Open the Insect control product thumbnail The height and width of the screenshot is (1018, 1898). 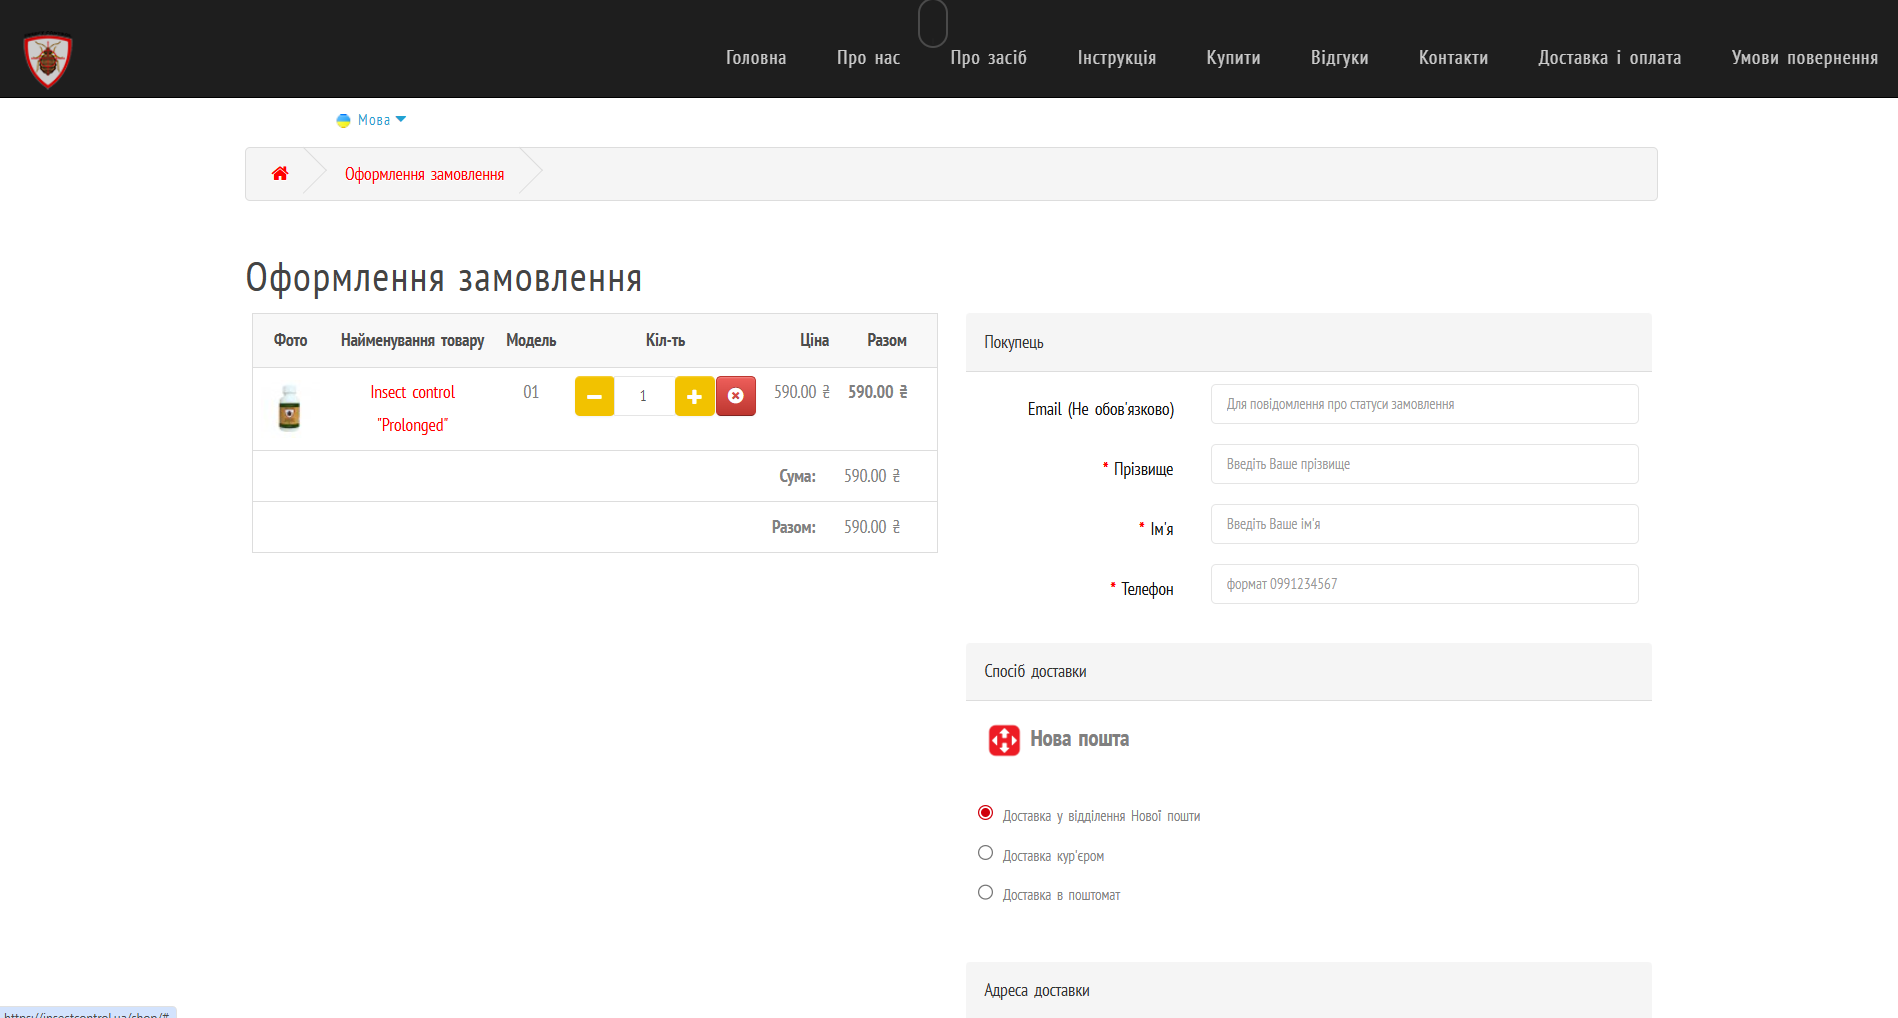289,408
